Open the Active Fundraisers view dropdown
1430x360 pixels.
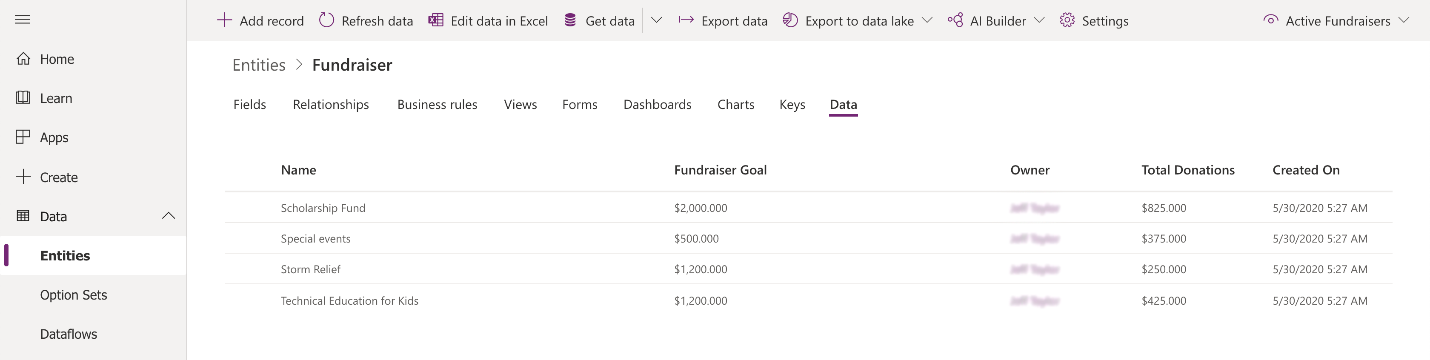tap(1337, 20)
